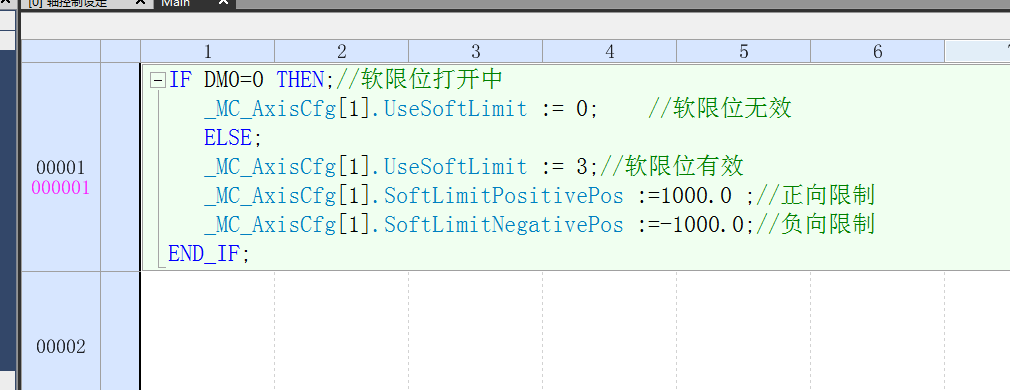Close the Main tab
1010x390 pixels.
pos(223,3)
